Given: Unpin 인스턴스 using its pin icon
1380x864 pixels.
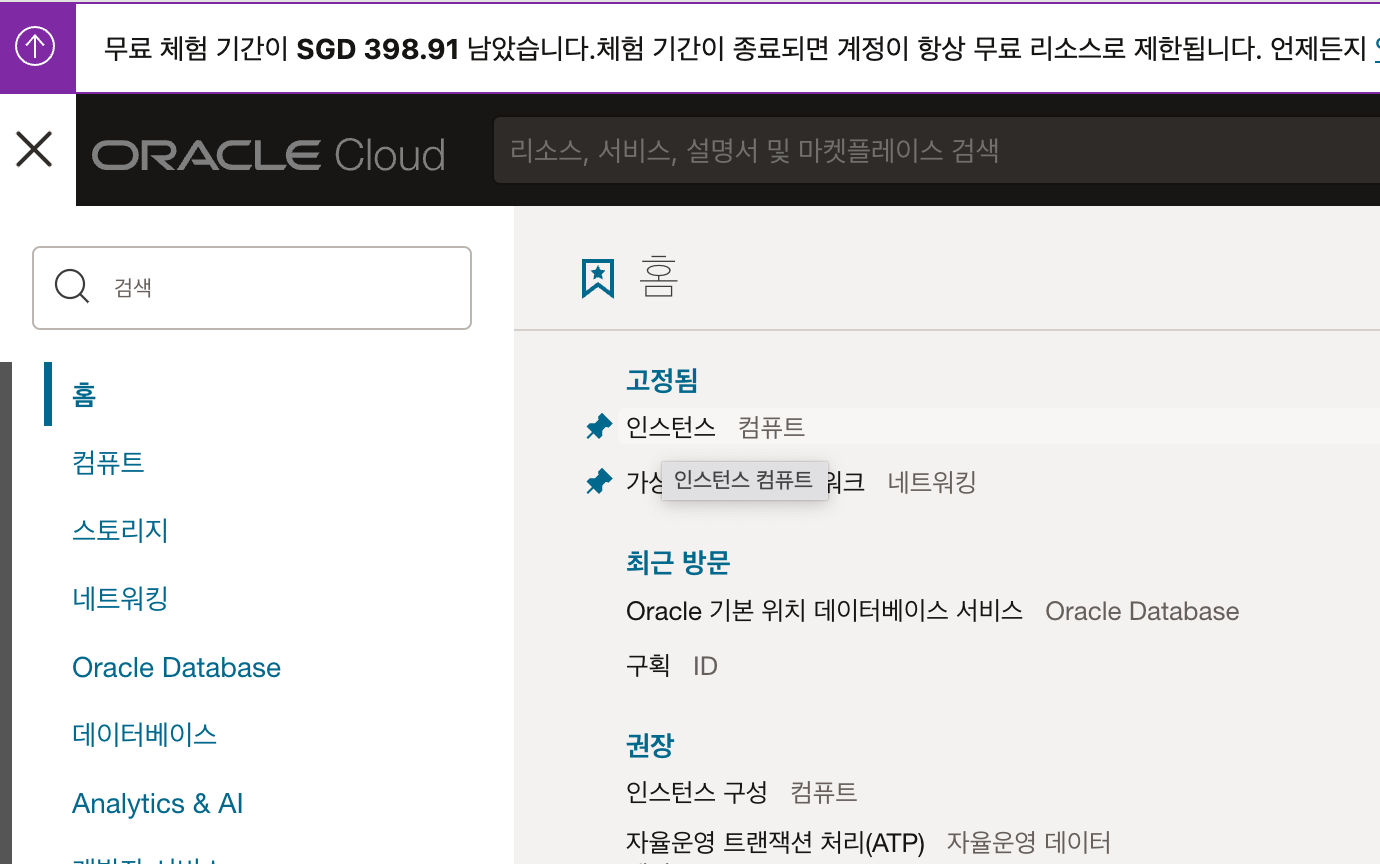Looking at the screenshot, I should point(598,428).
